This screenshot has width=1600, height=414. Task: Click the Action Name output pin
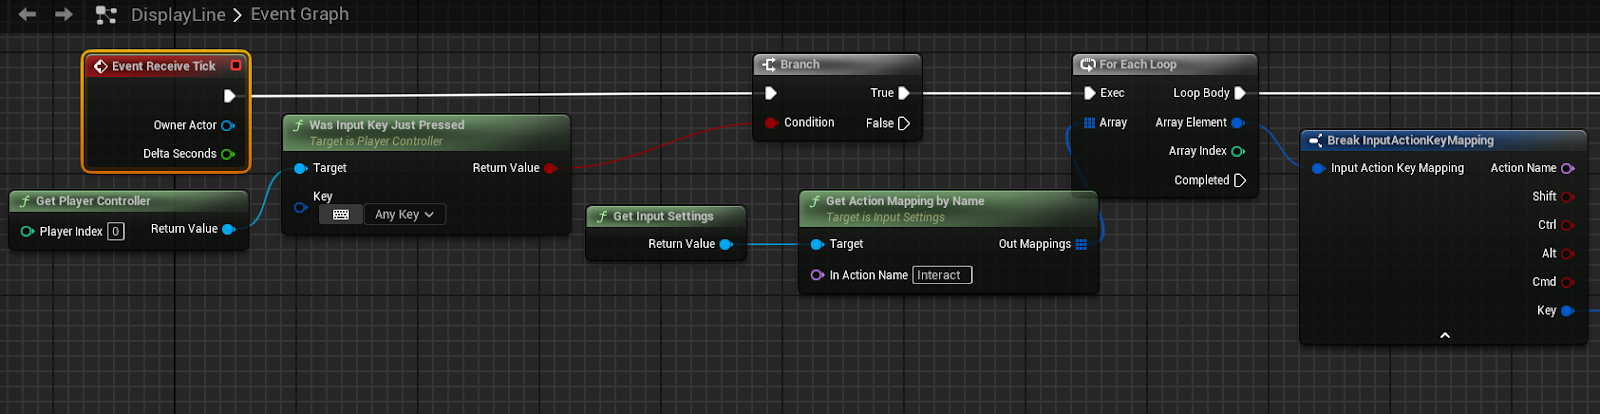pyautogui.click(x=1567, y=169)
